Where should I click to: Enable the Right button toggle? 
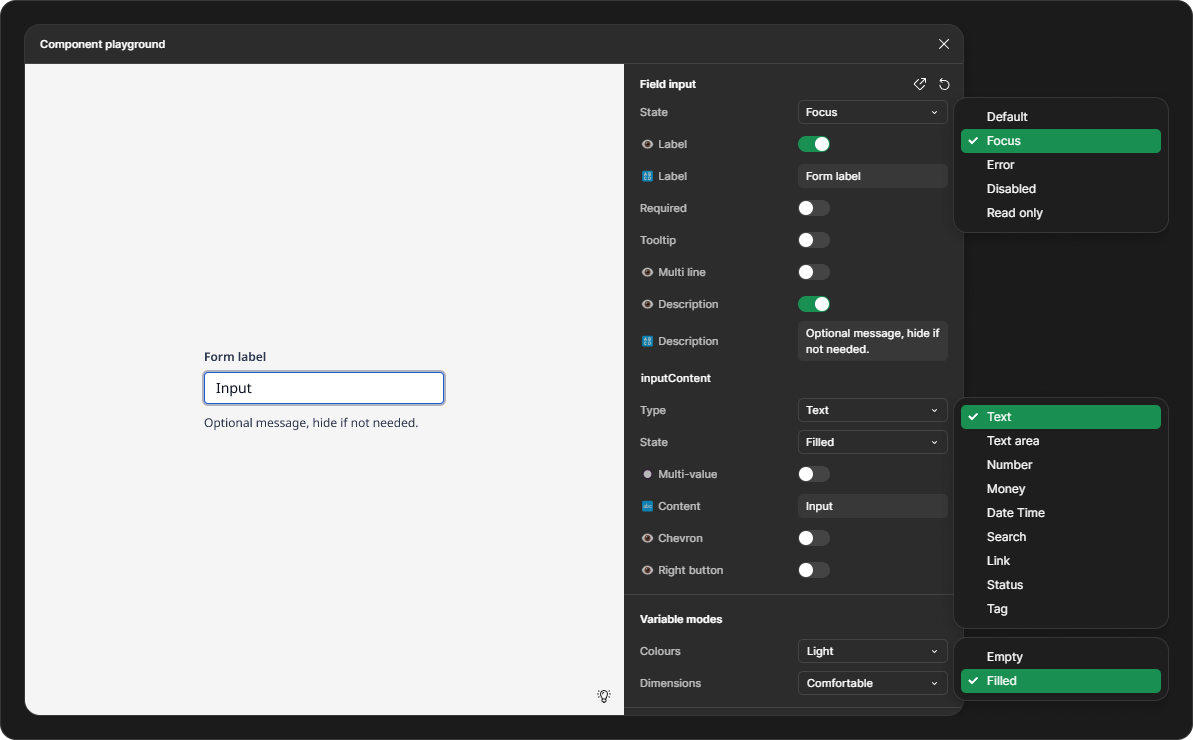click(813, 570)
